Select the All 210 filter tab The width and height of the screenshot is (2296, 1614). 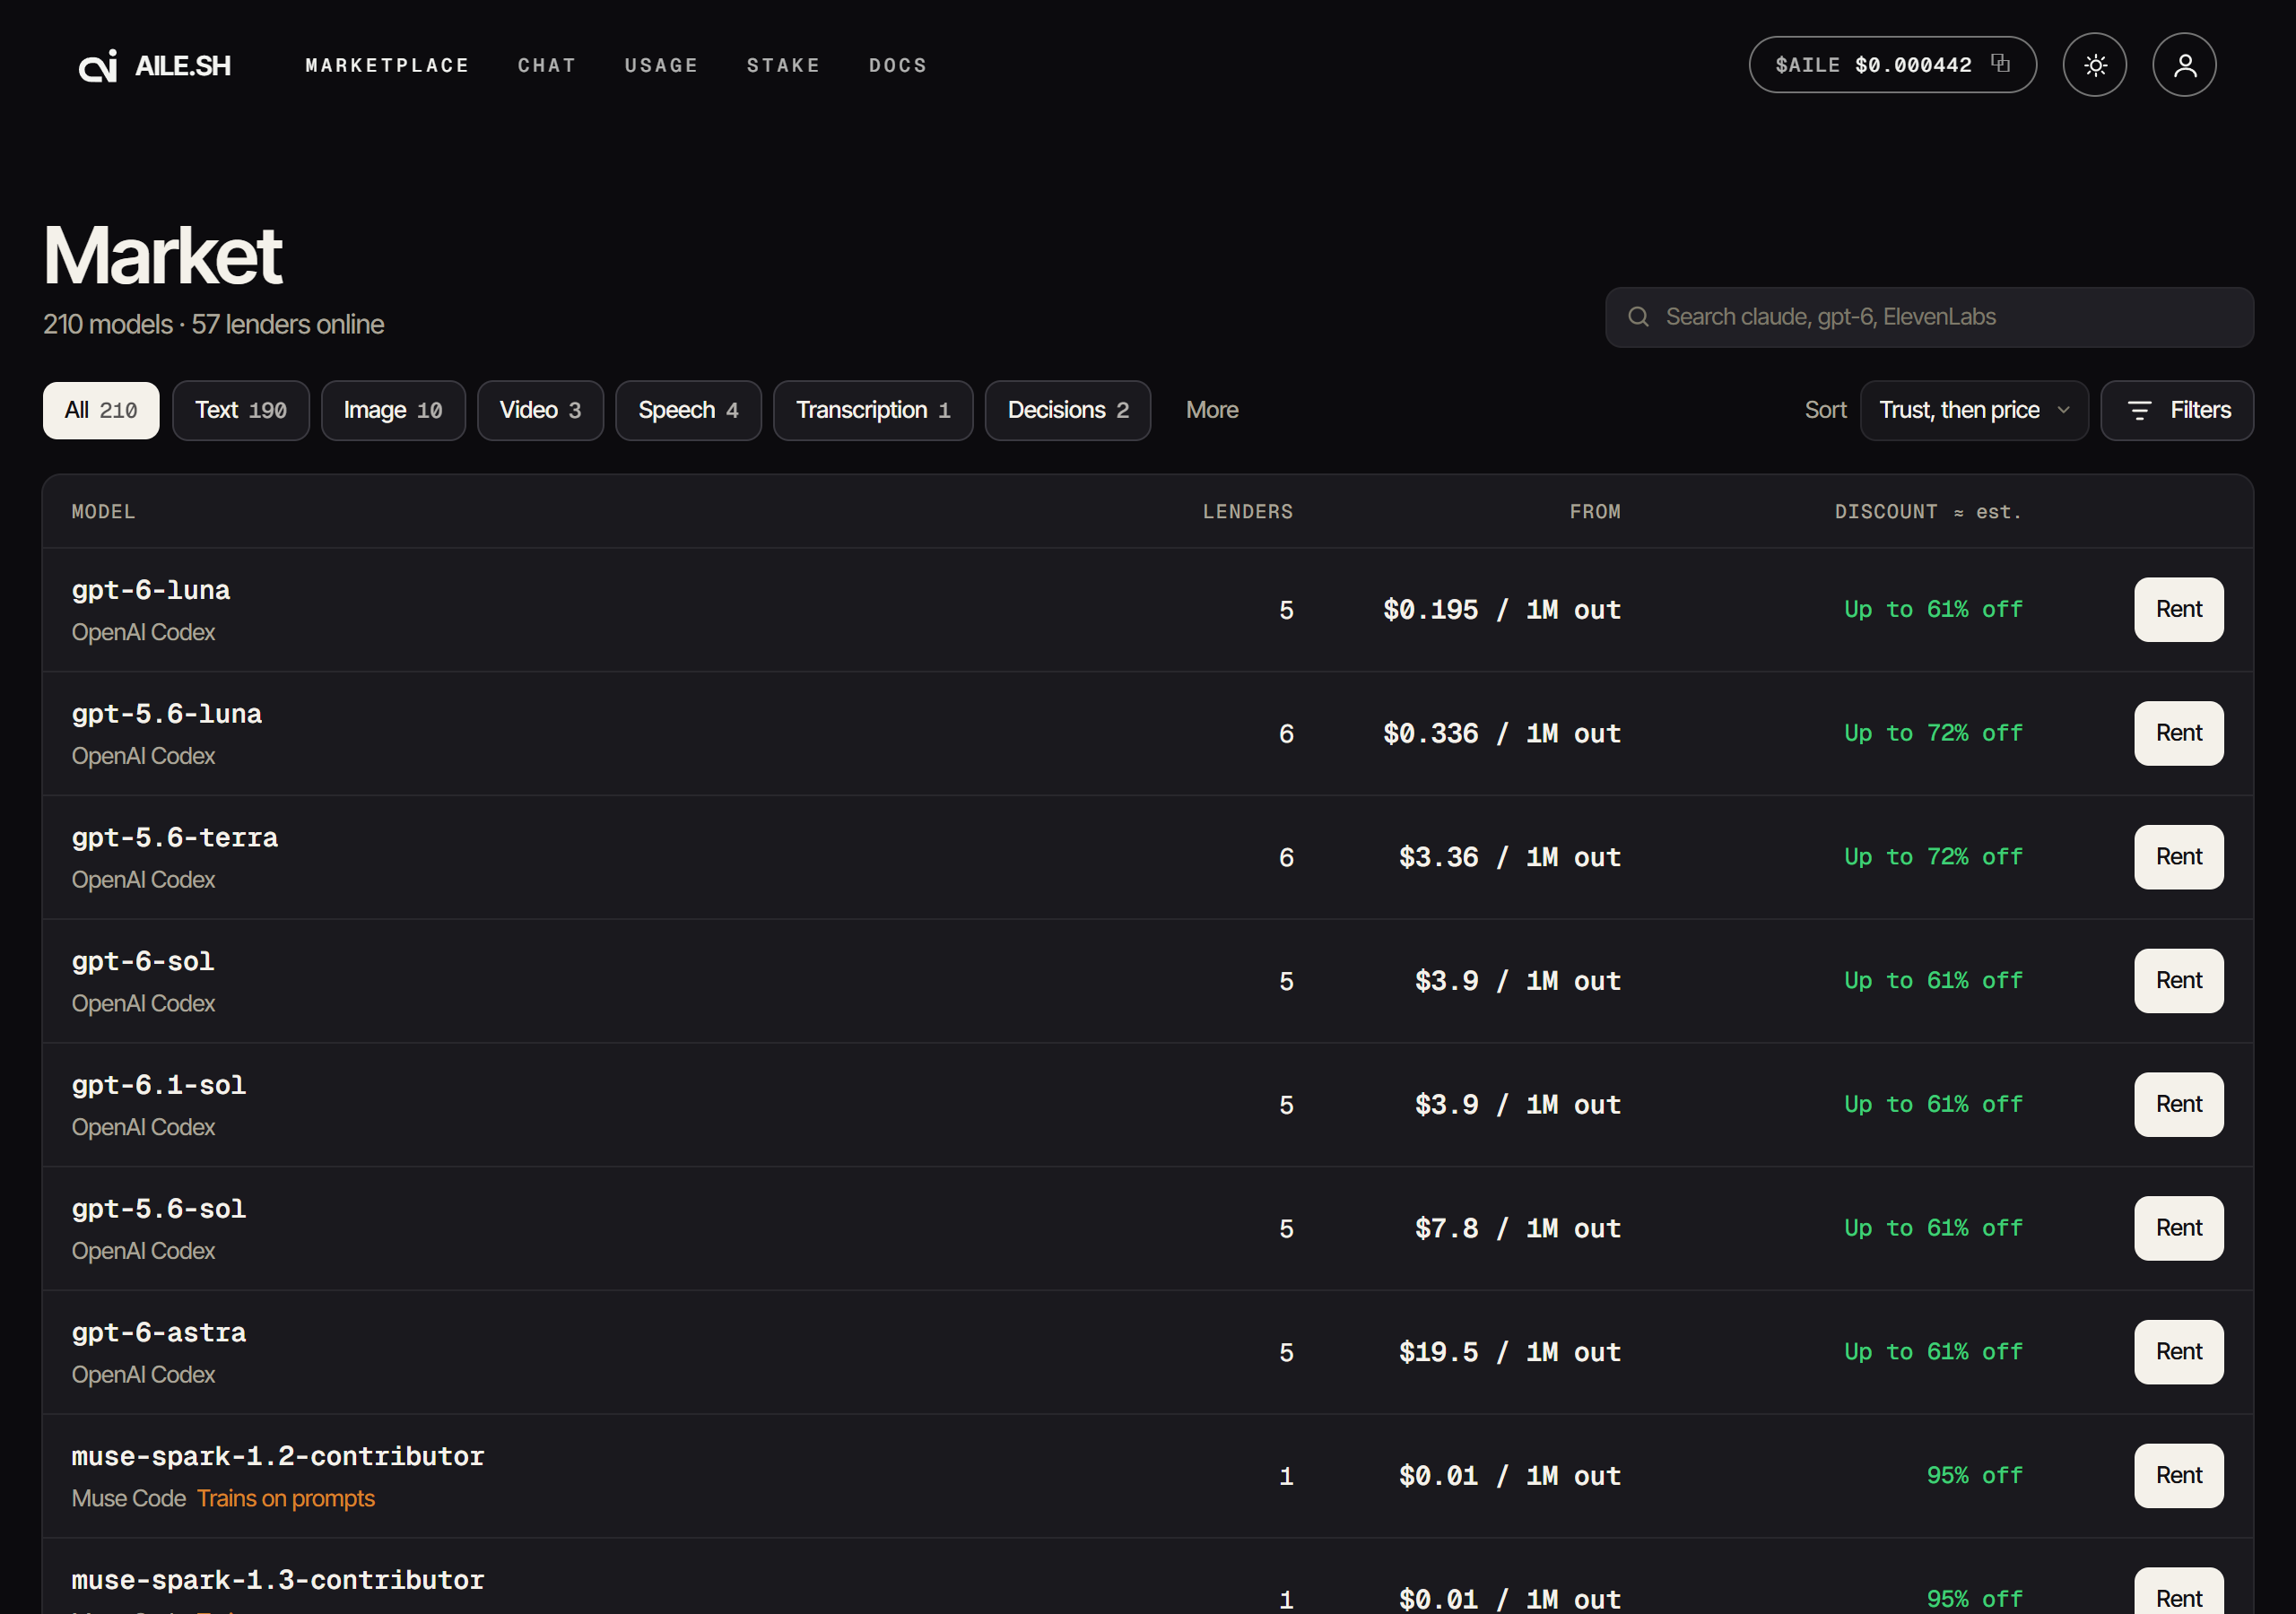pyautogui.click(x=101, y=410)
